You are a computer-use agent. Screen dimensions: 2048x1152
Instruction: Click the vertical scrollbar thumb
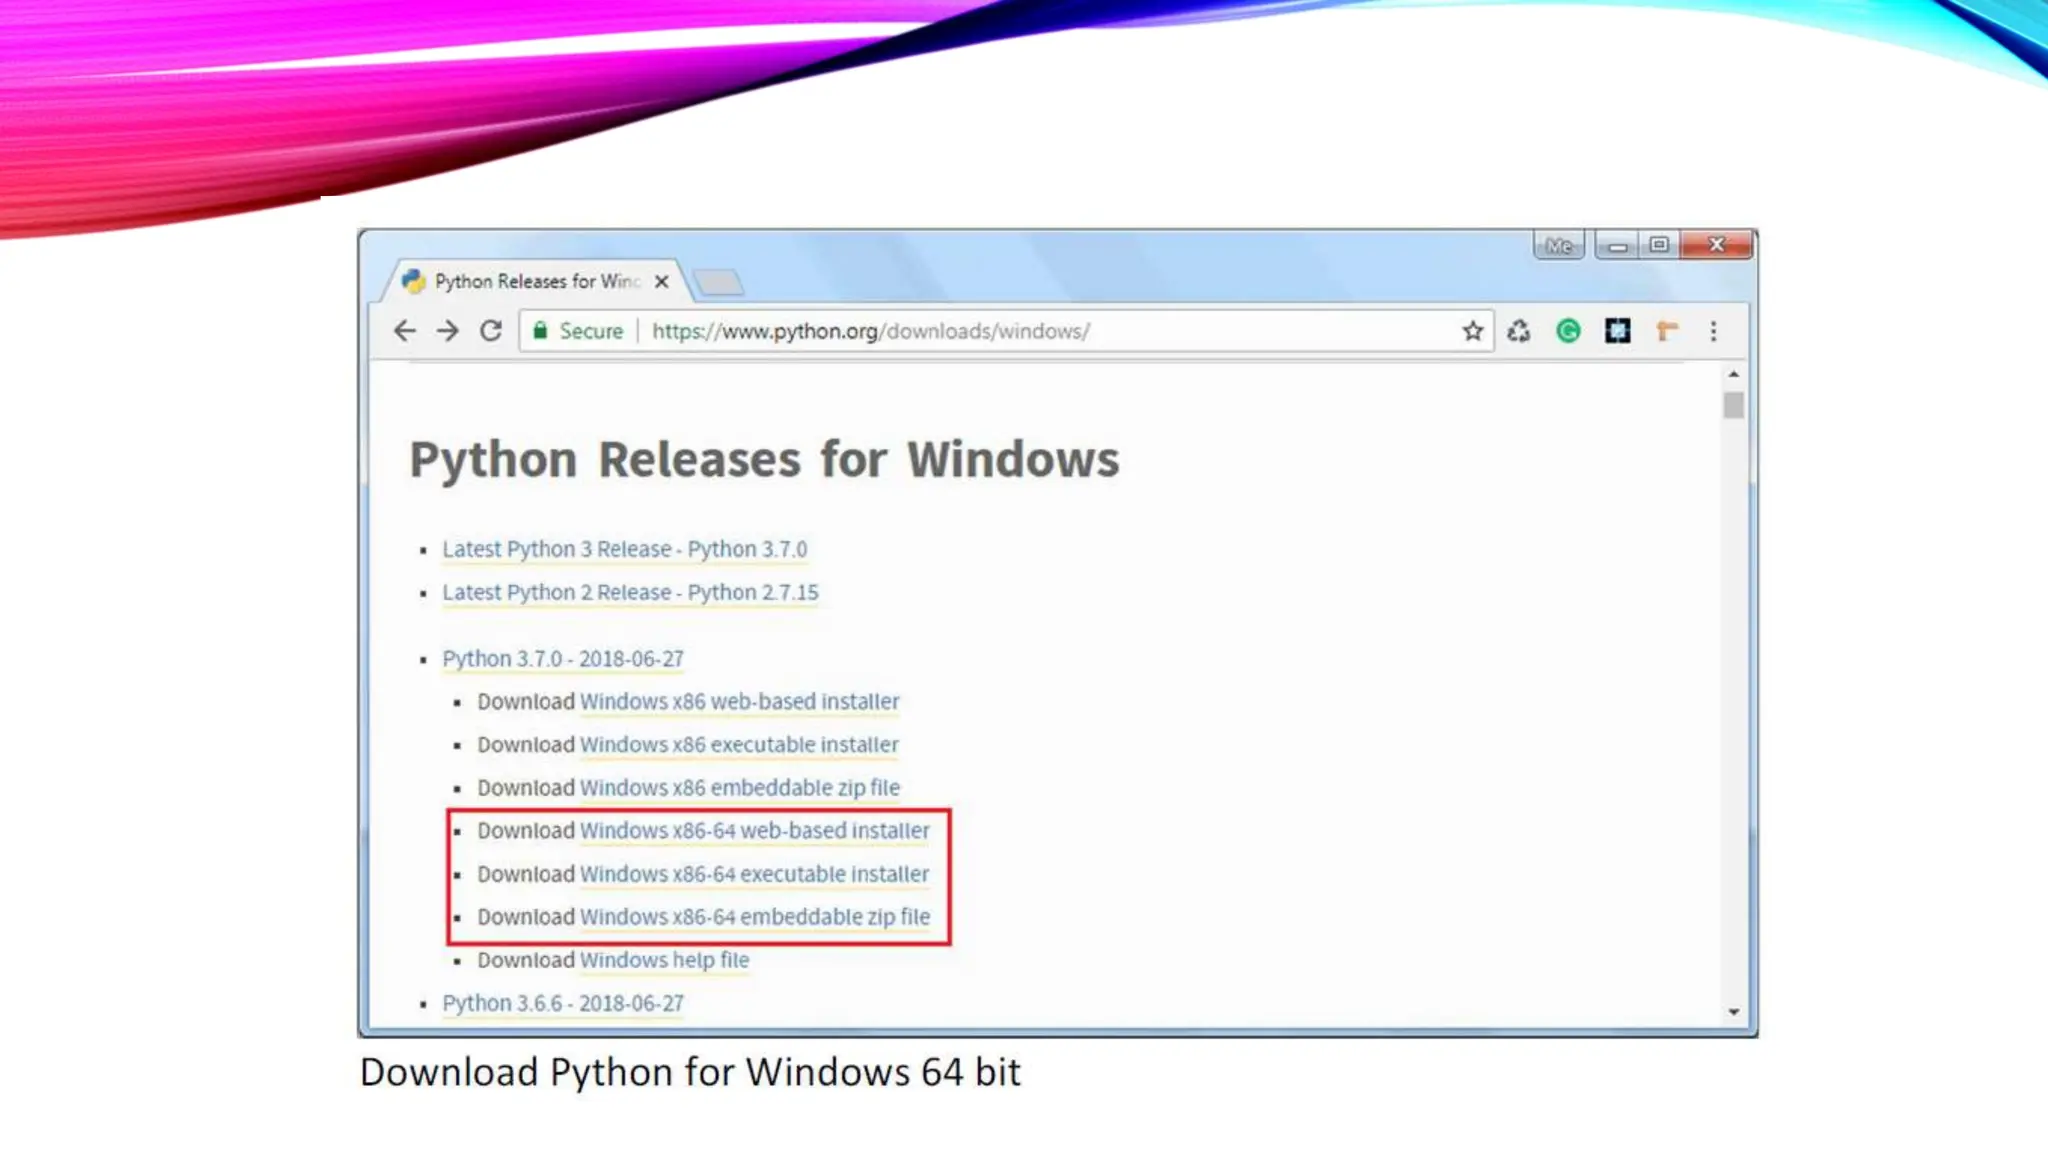(x=1733, y=405)
